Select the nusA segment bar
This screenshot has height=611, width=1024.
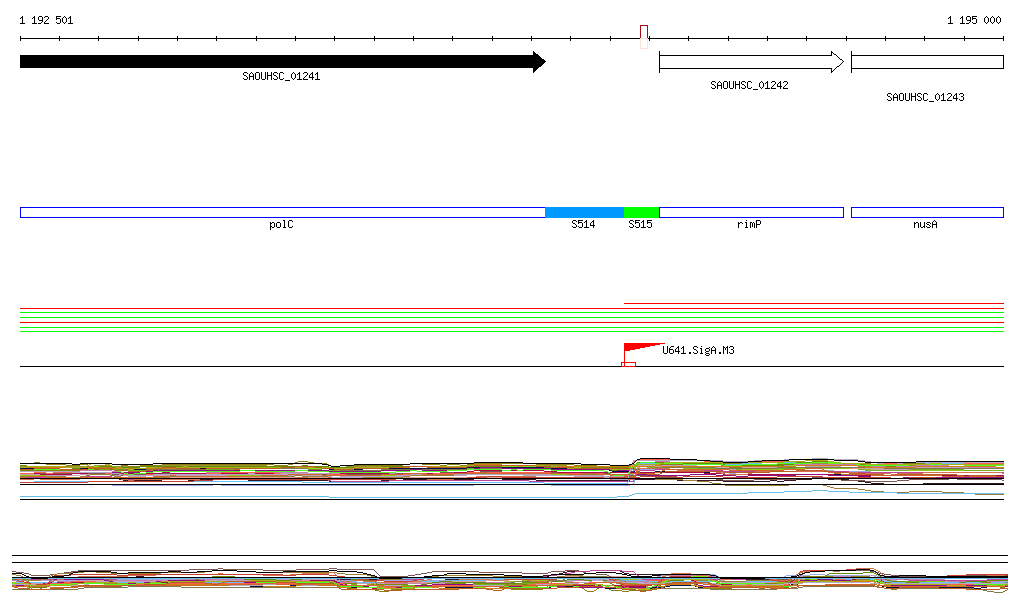click(x=926, y=212)
